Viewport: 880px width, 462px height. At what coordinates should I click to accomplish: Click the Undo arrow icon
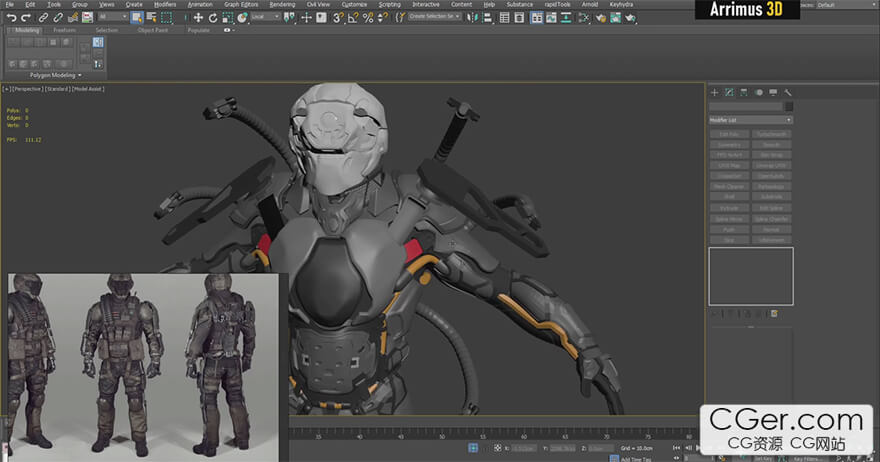pos(11,18)
